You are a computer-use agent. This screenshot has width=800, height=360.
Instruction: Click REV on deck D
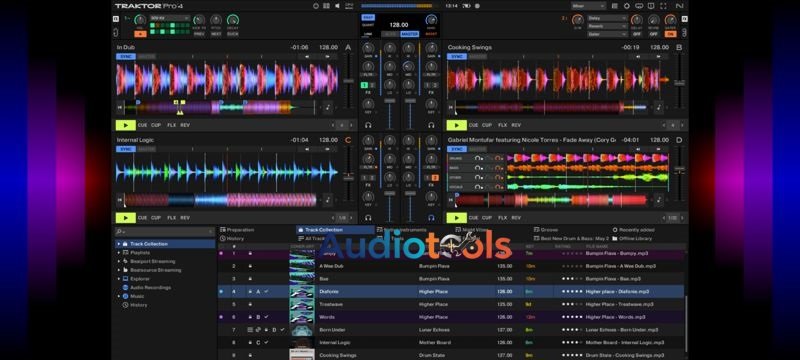coord(516,218)
